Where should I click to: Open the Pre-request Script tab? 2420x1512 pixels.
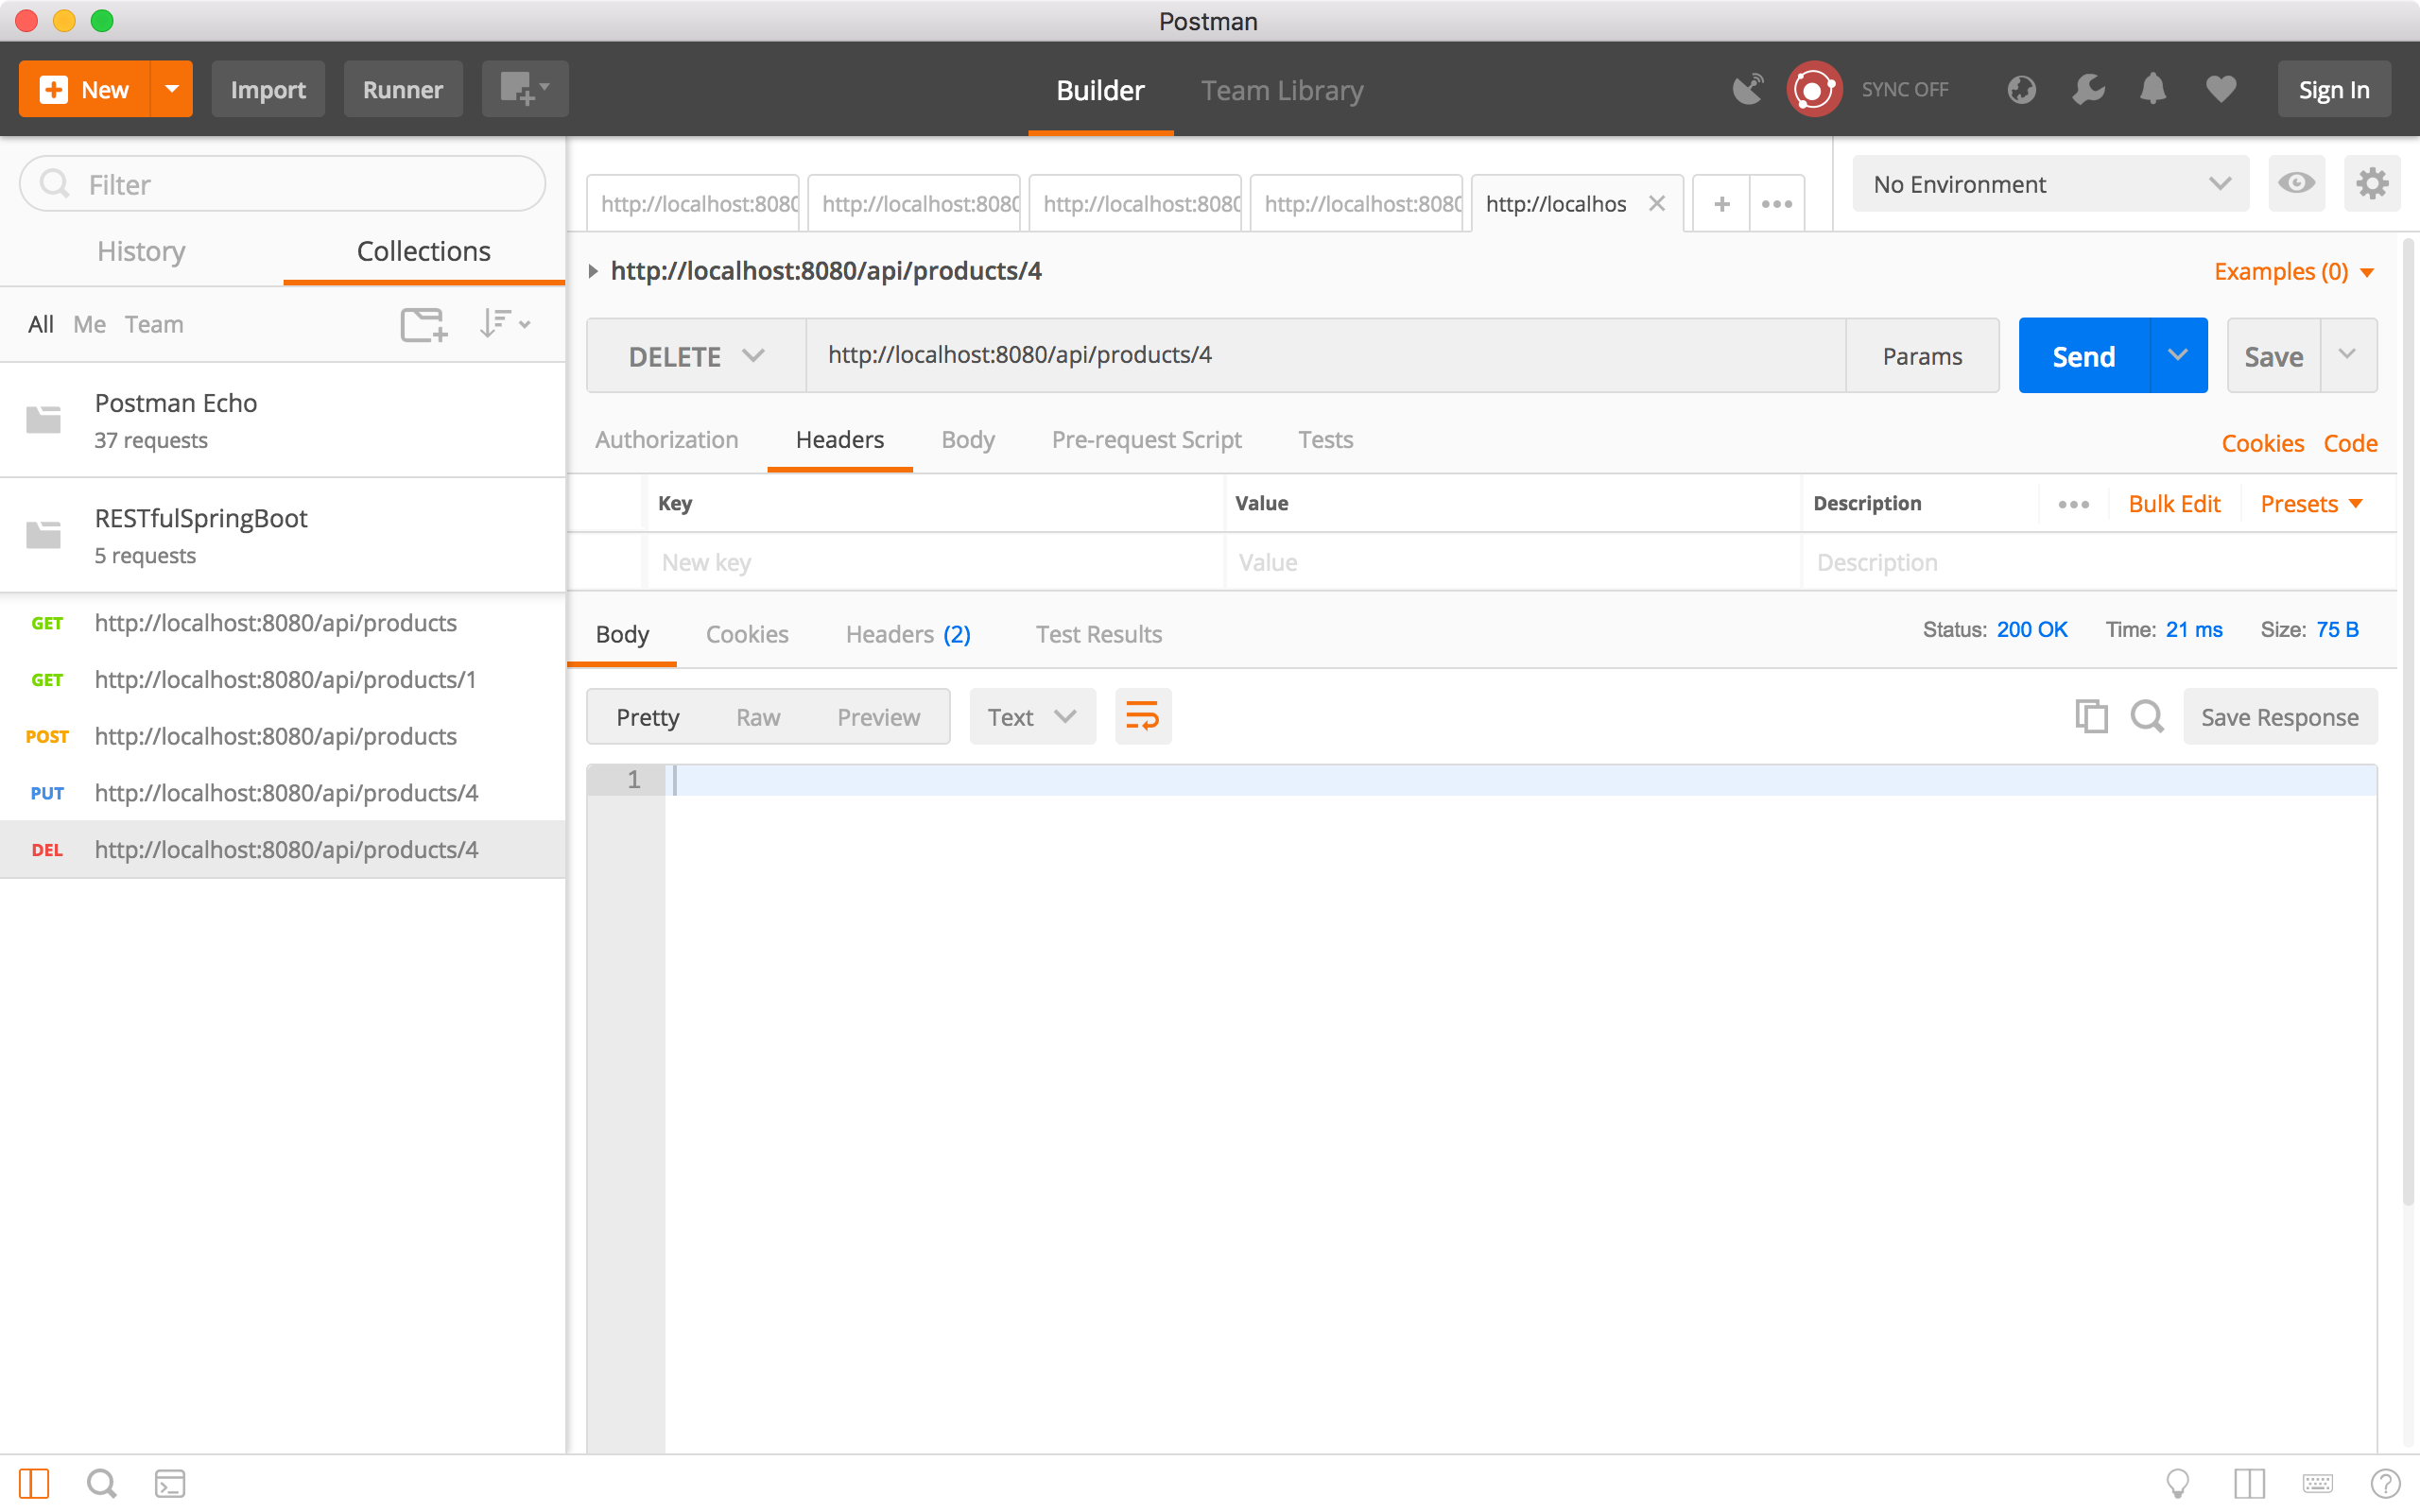coord(1146,439)
